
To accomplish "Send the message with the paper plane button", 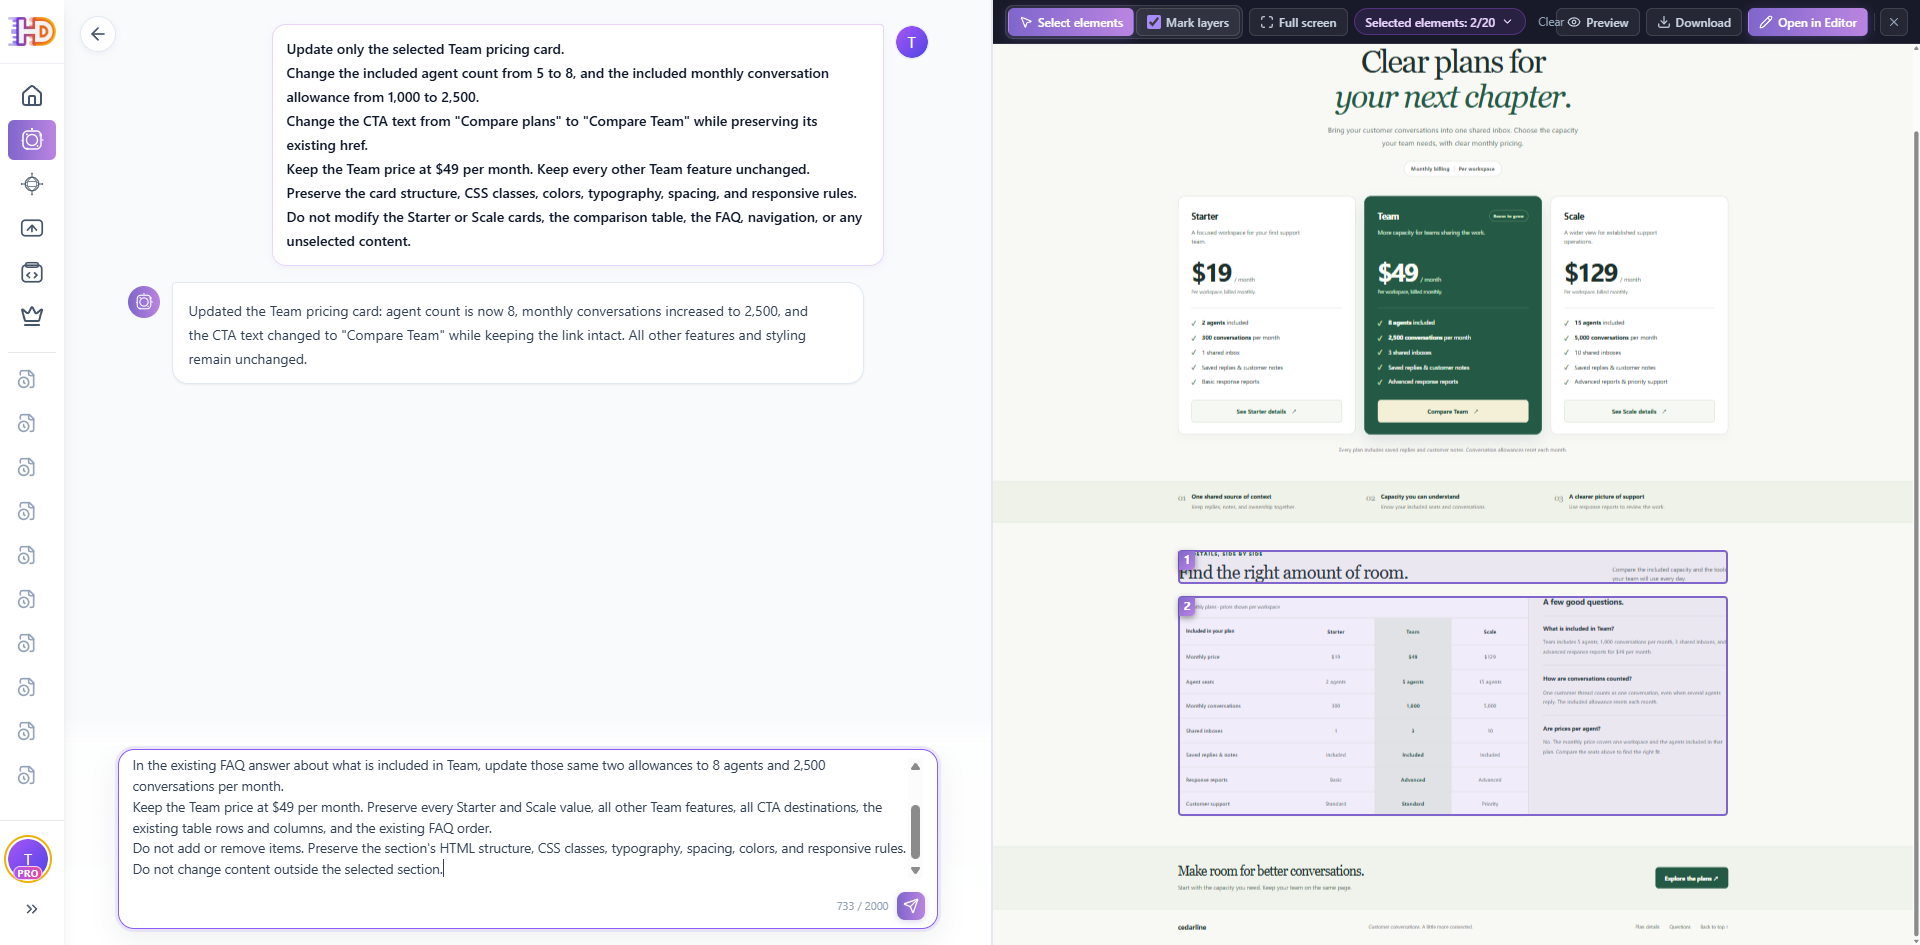I will pyautogui.click(x=911, y=906).
